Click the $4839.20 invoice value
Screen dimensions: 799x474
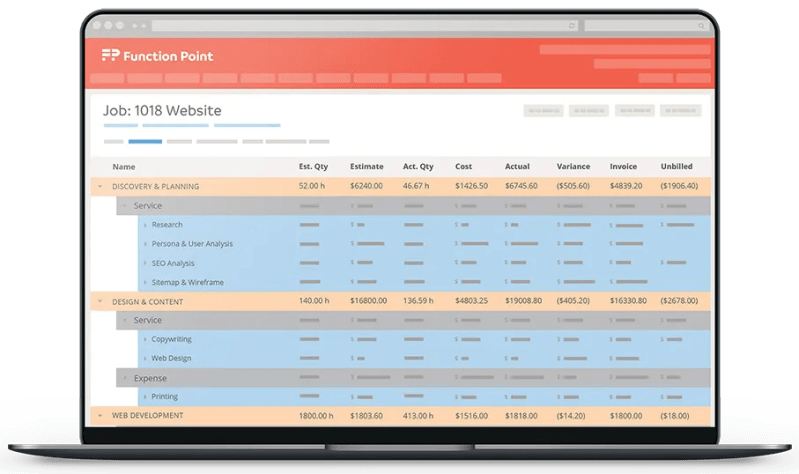626,186
